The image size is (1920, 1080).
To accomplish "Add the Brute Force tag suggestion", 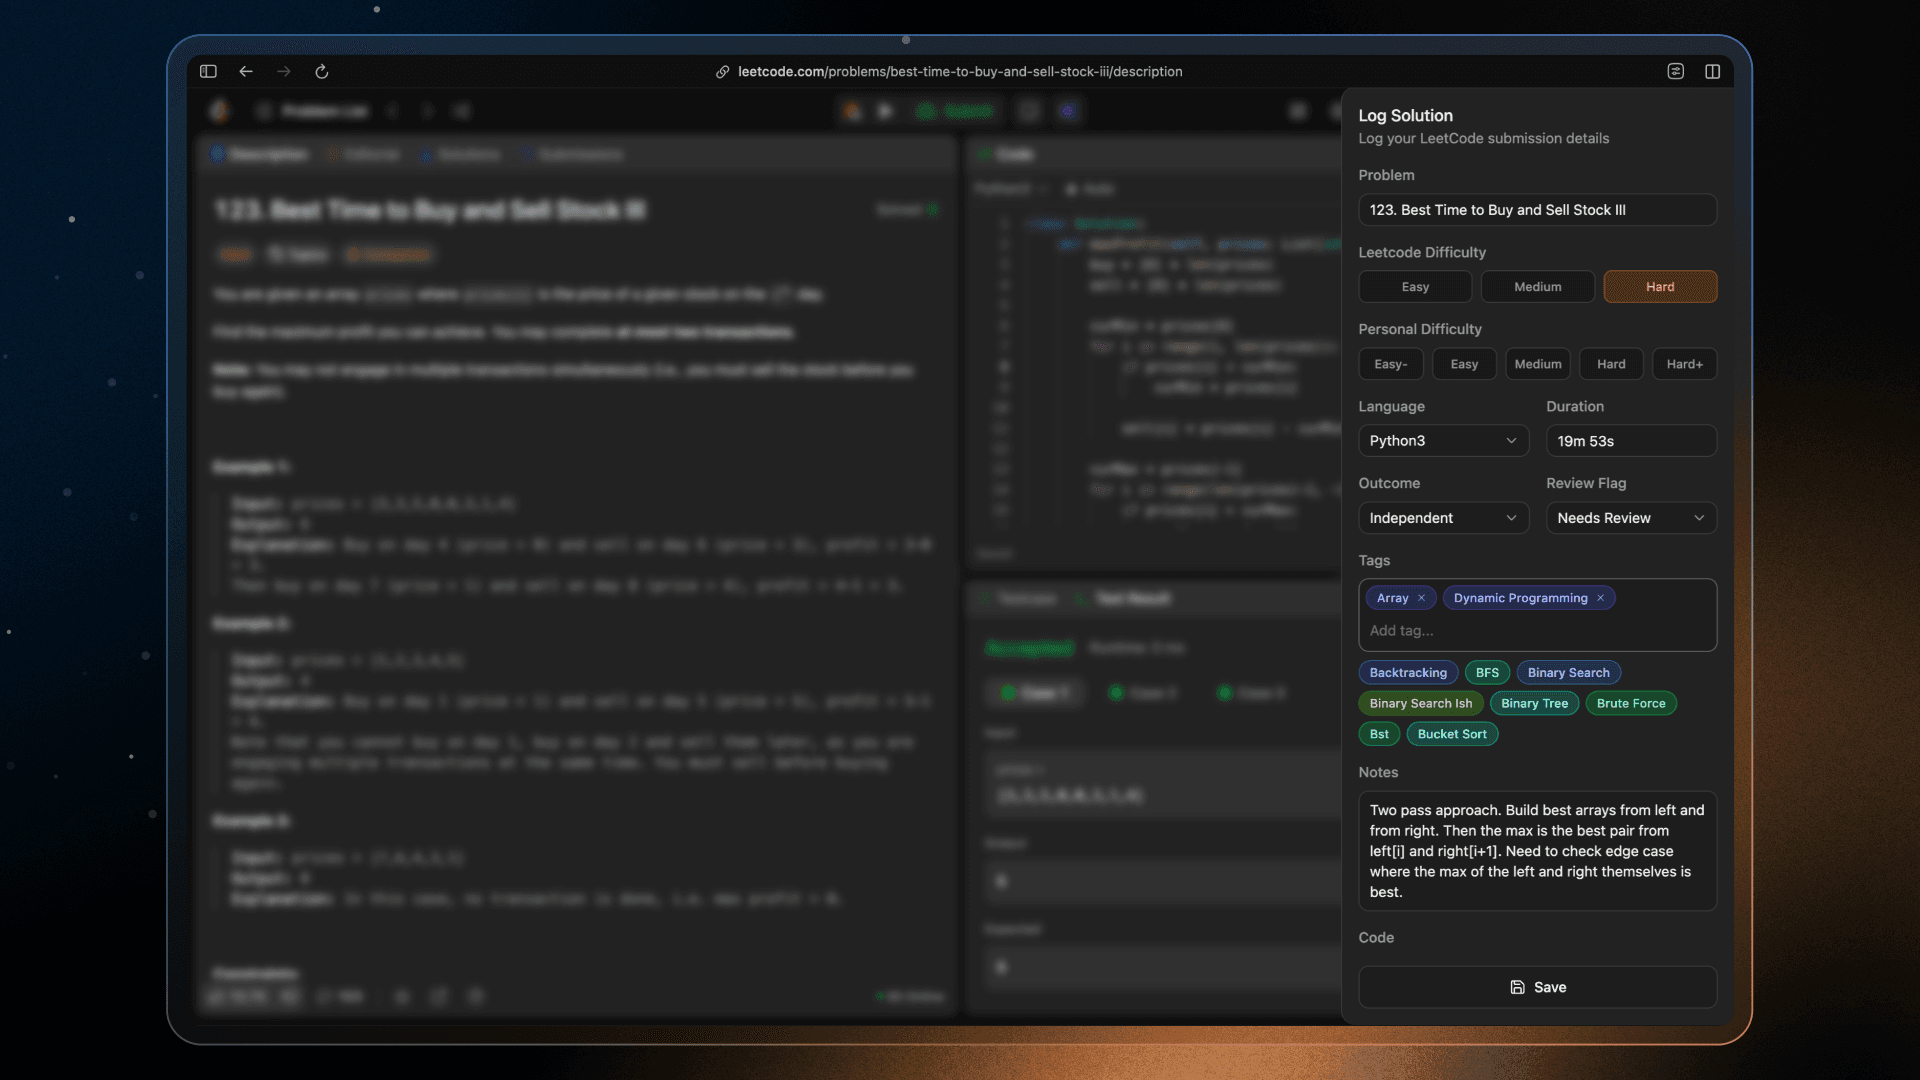I will point(1631,704).
